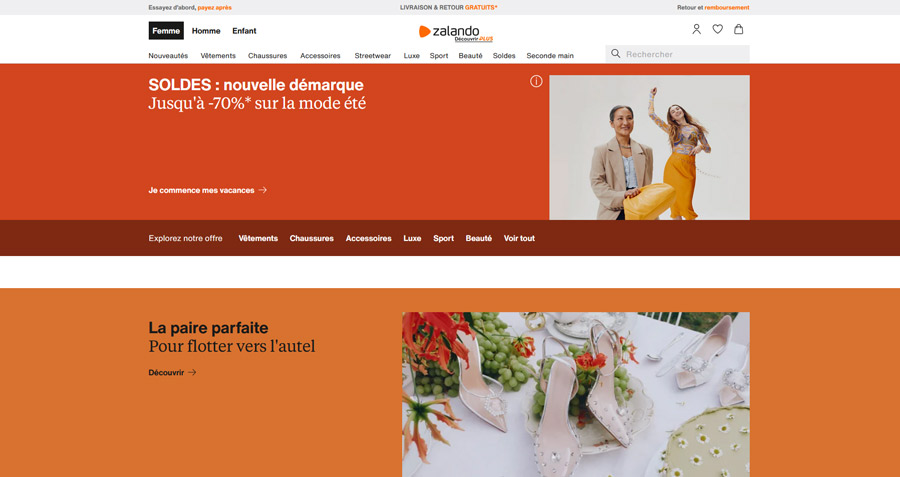The height and width of the screenshot is (477, 900).
Task: Open the Chaussures menu in top navigation
Action: pyautogui.click(x=267, y=56)
